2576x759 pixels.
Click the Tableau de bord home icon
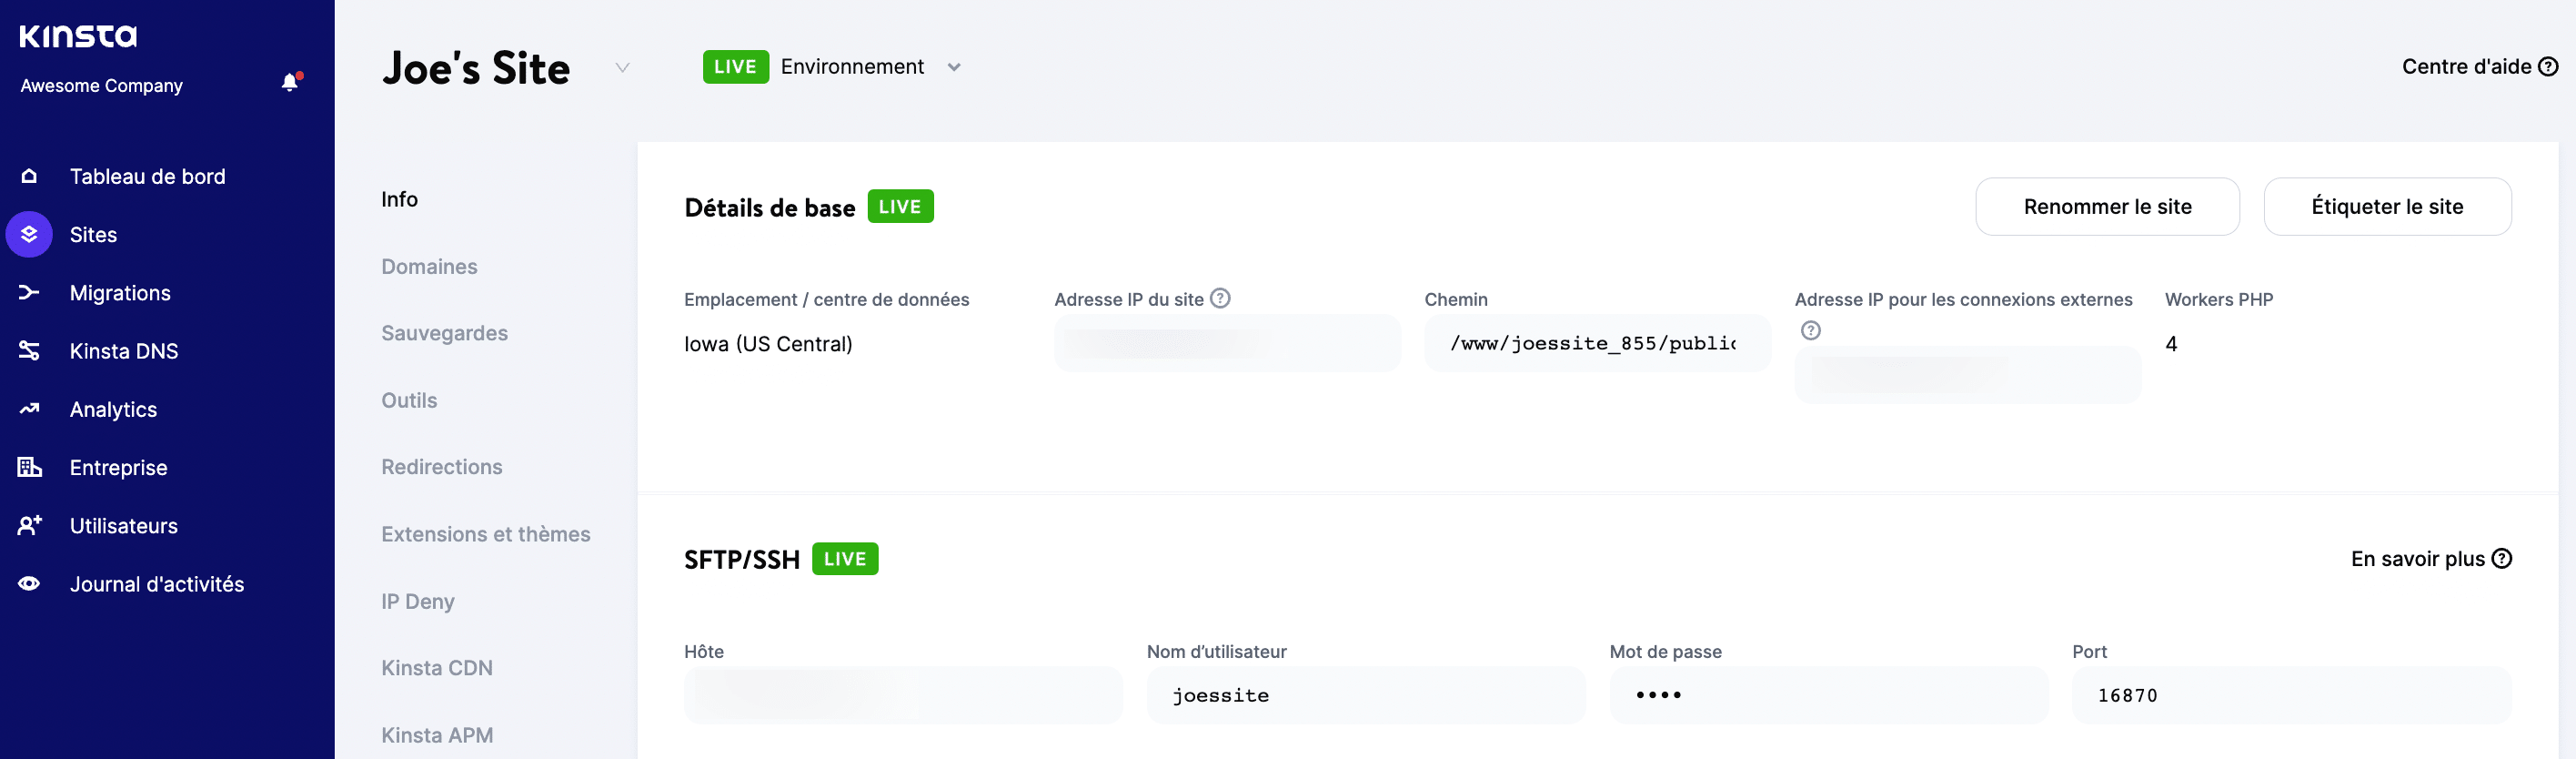[29, 176]
